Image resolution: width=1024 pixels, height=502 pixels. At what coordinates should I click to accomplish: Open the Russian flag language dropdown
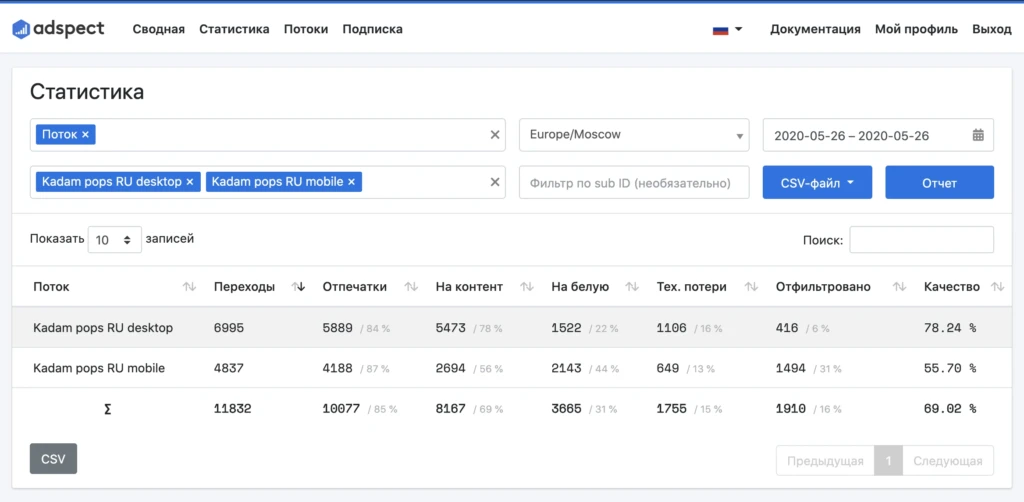(x=728, y=29)
